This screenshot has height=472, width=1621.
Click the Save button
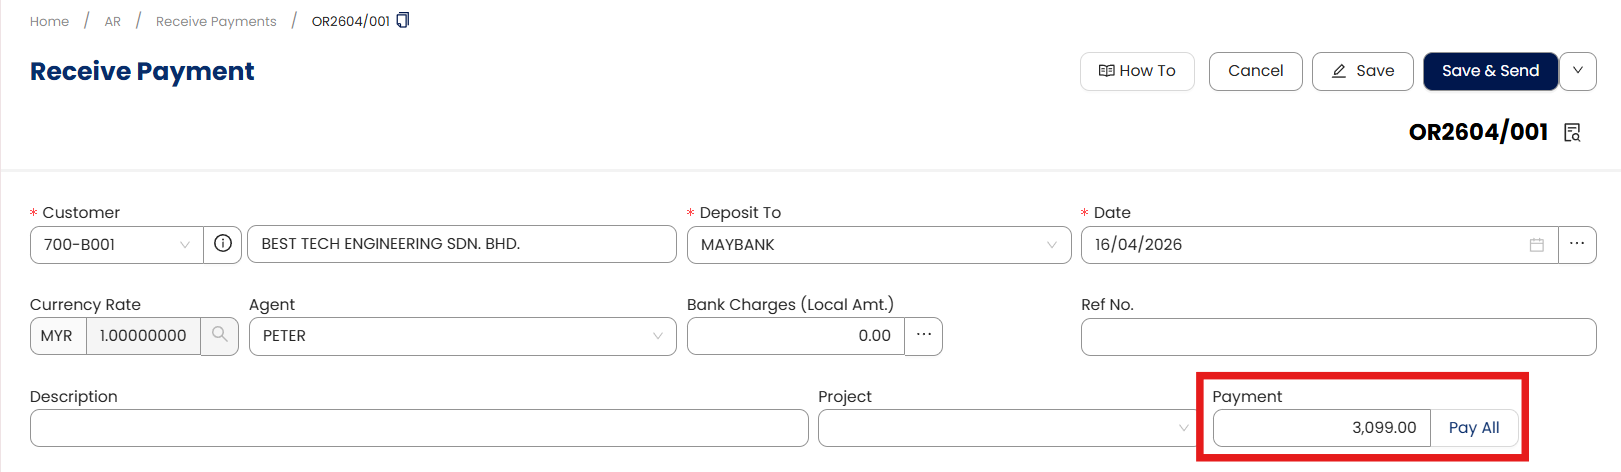(1362, 71)
